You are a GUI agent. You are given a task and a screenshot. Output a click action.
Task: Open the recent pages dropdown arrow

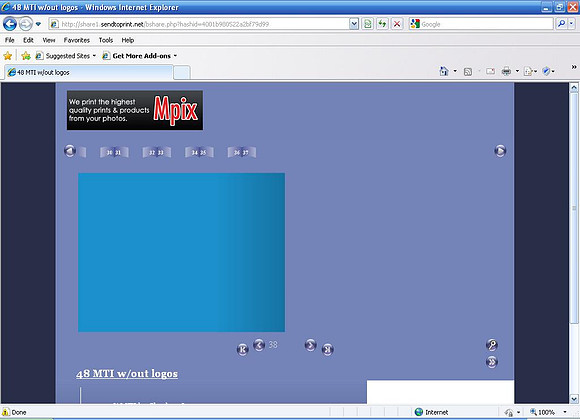click(x=38, y=24)
